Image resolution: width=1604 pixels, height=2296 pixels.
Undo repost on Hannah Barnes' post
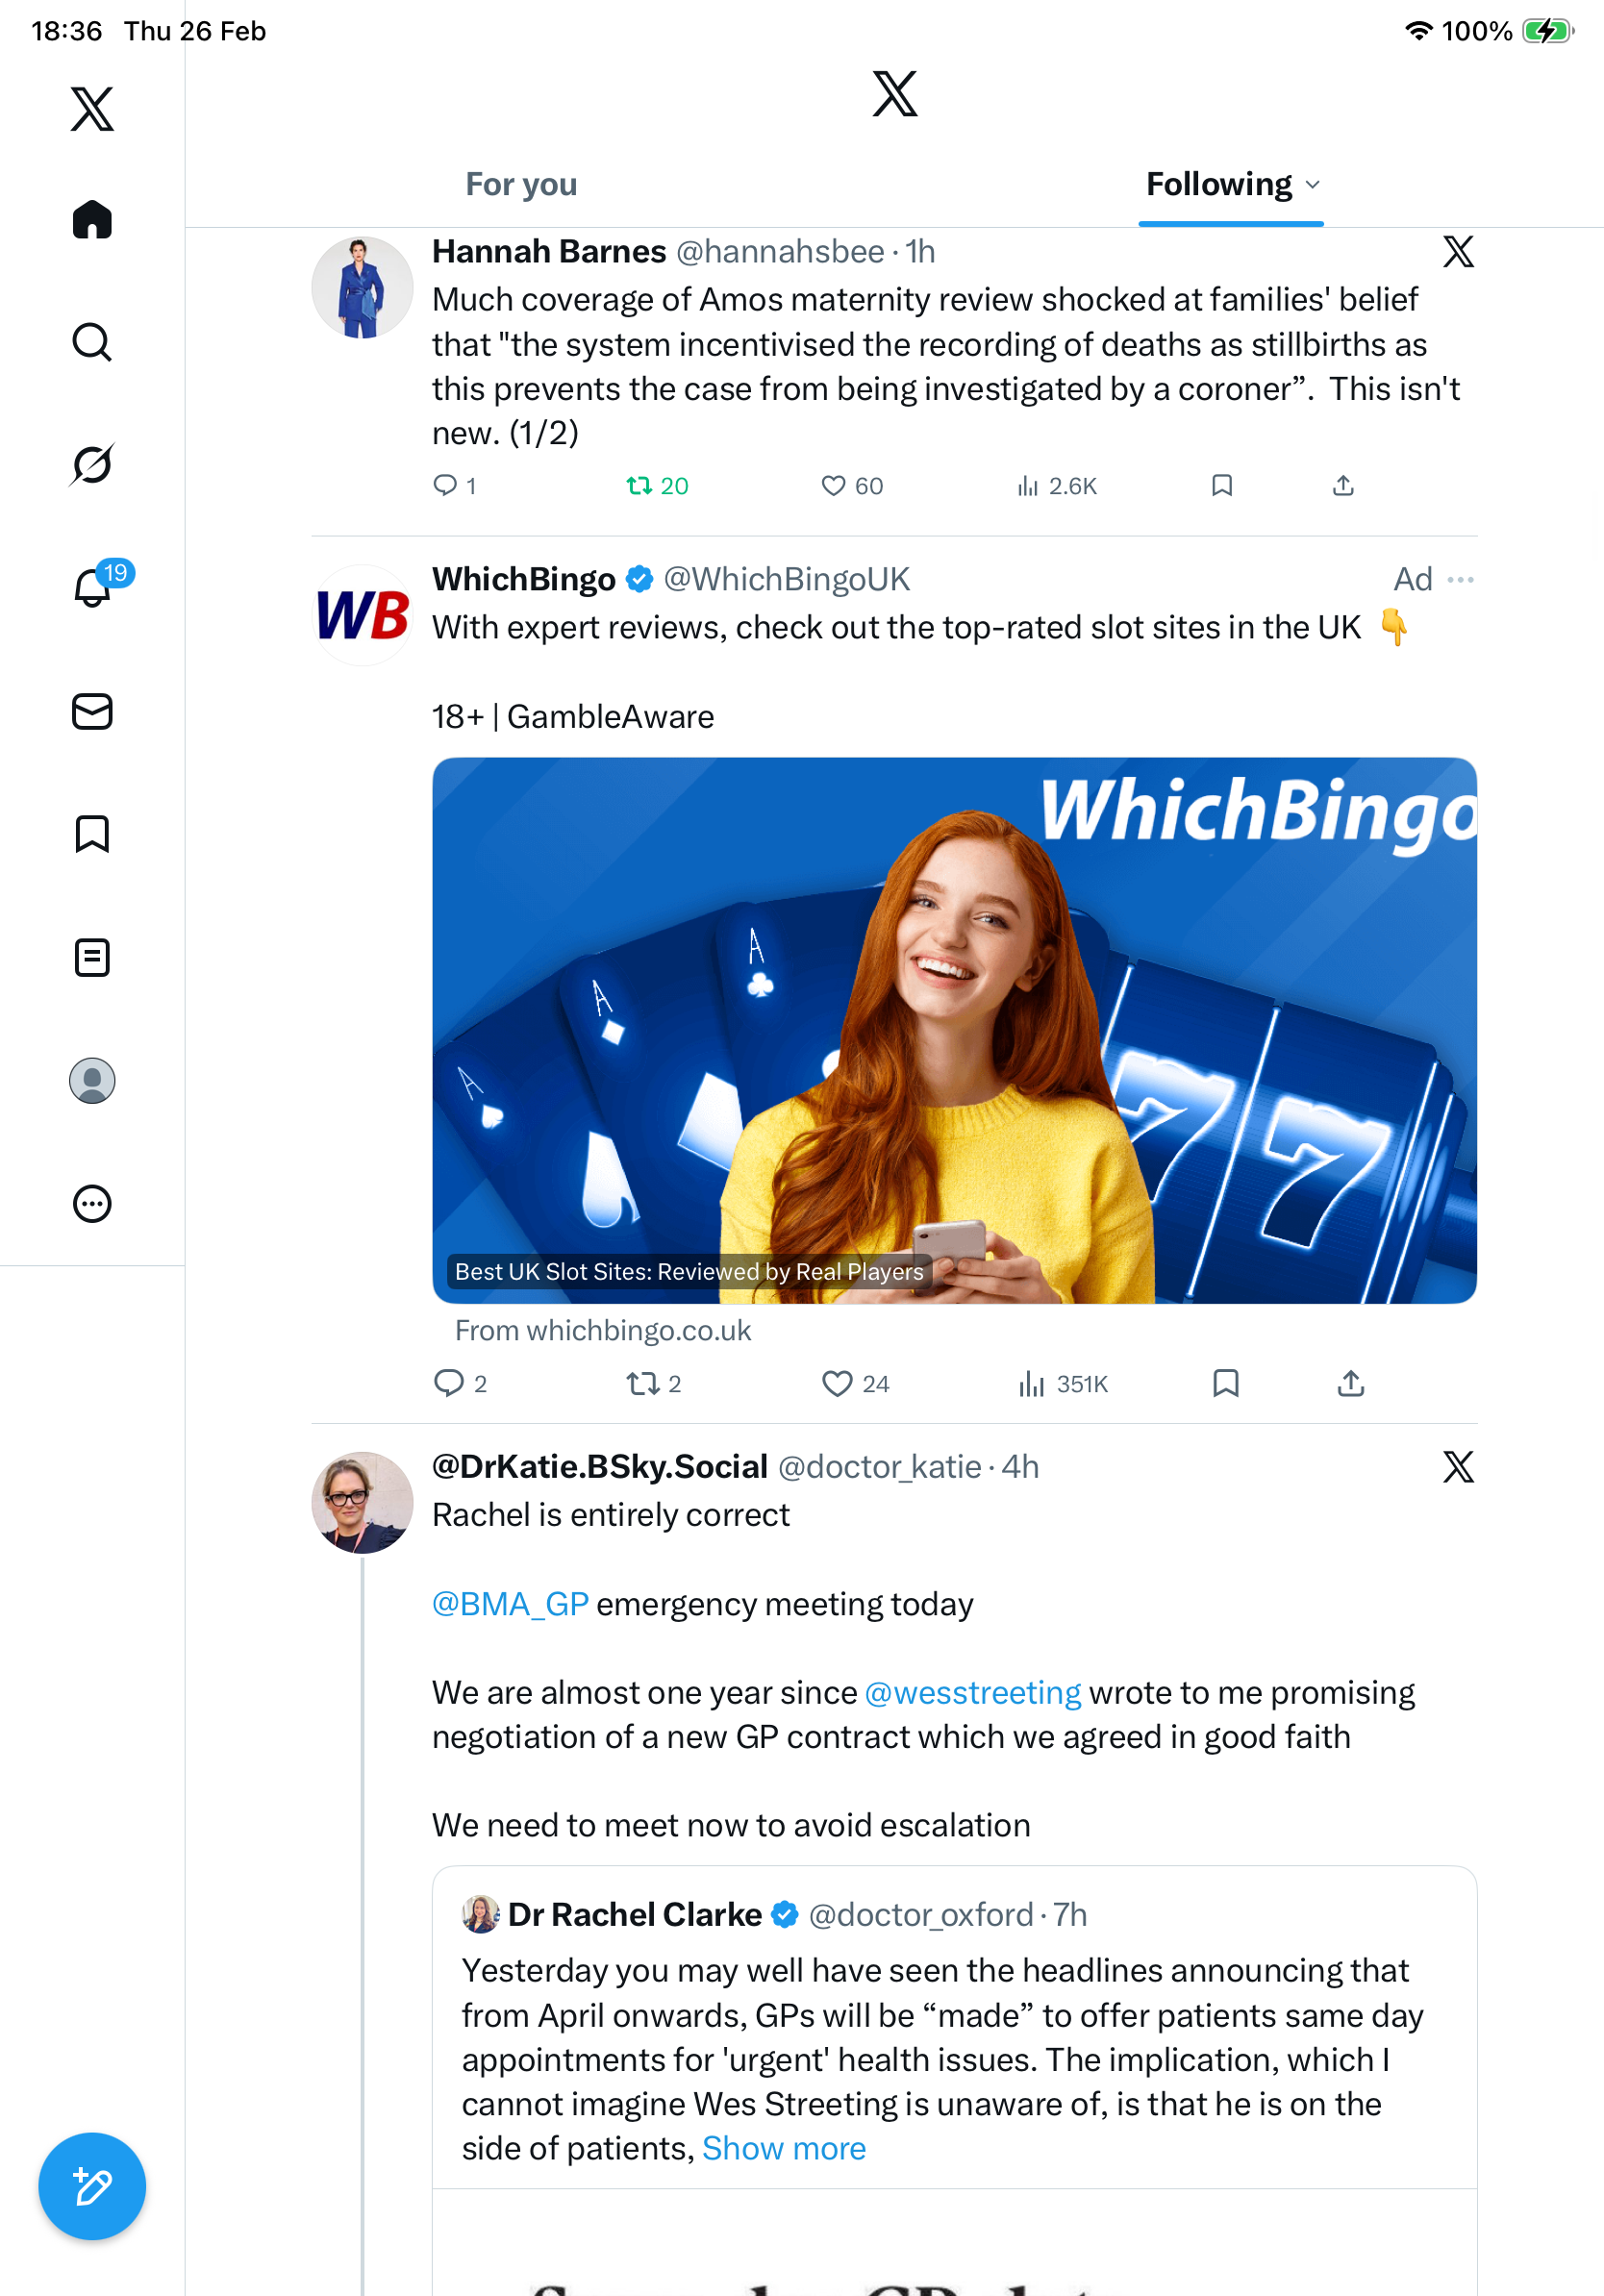point(639,486)
